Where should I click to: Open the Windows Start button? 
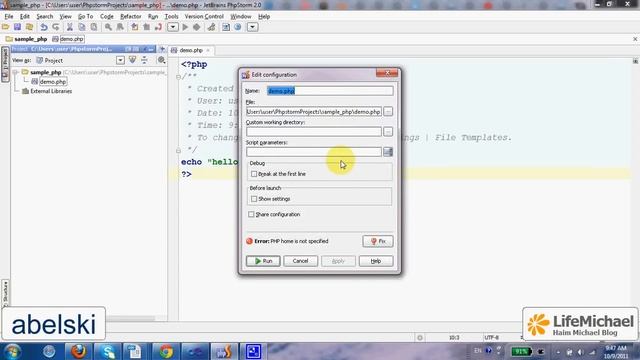point(12,351)
